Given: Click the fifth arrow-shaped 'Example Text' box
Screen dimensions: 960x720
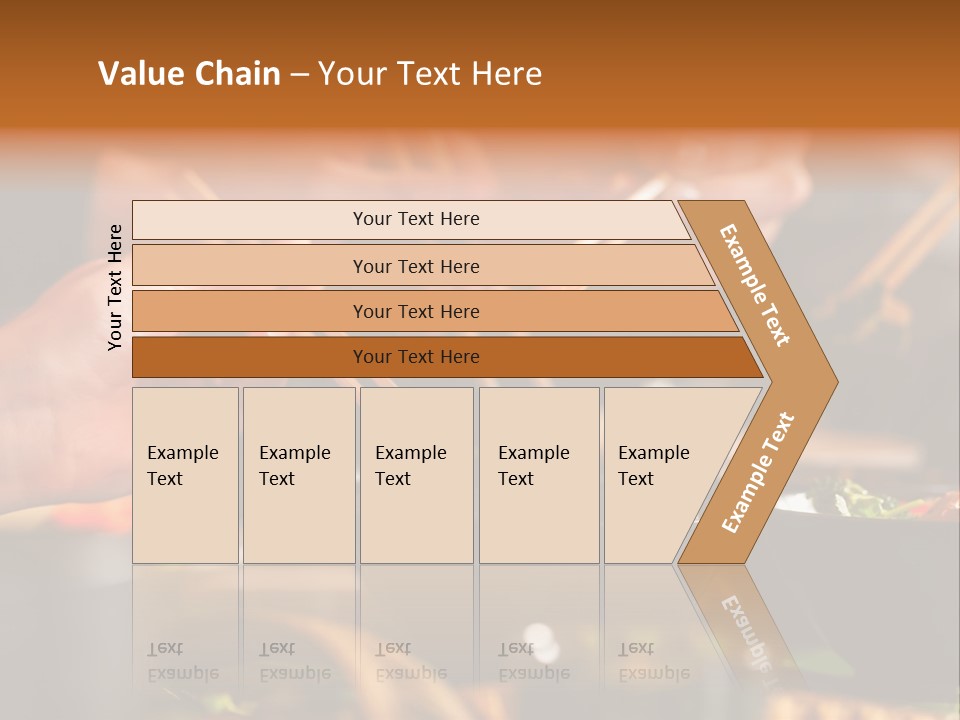Looking at the screenshot, I should point(660,476).
